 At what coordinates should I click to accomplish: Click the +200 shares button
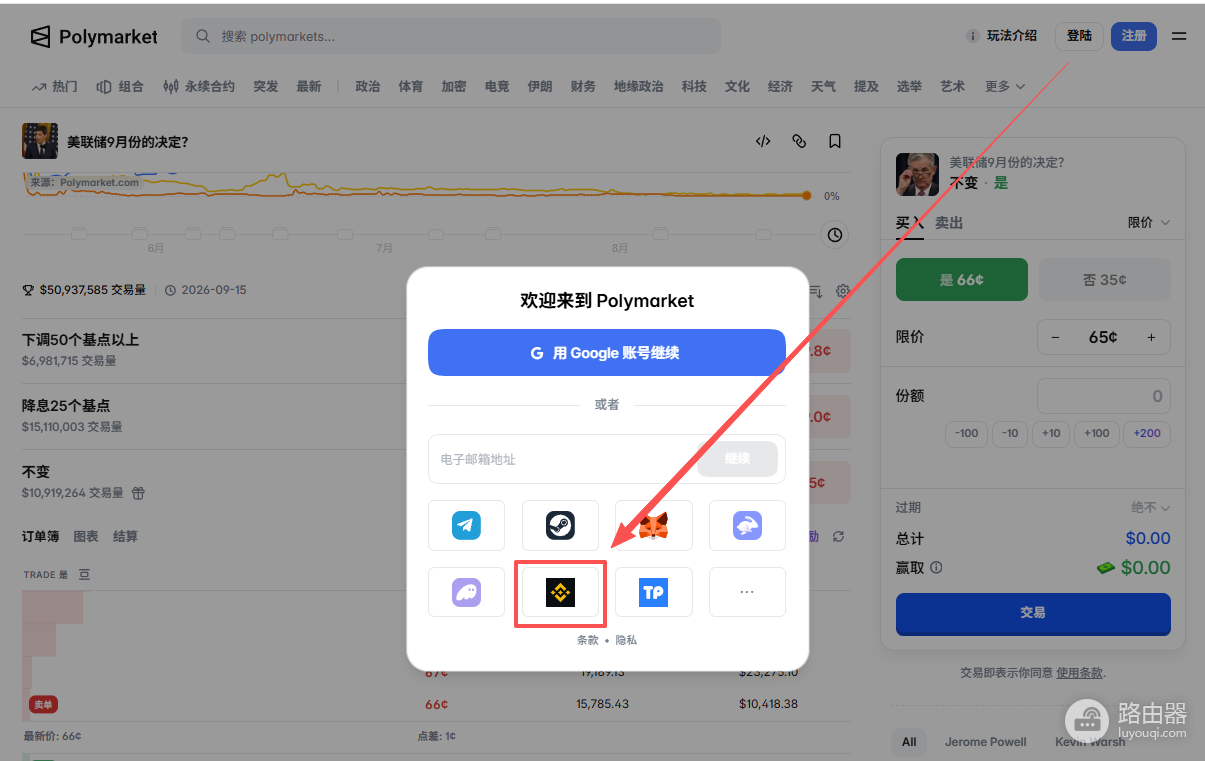point(1148,433)
